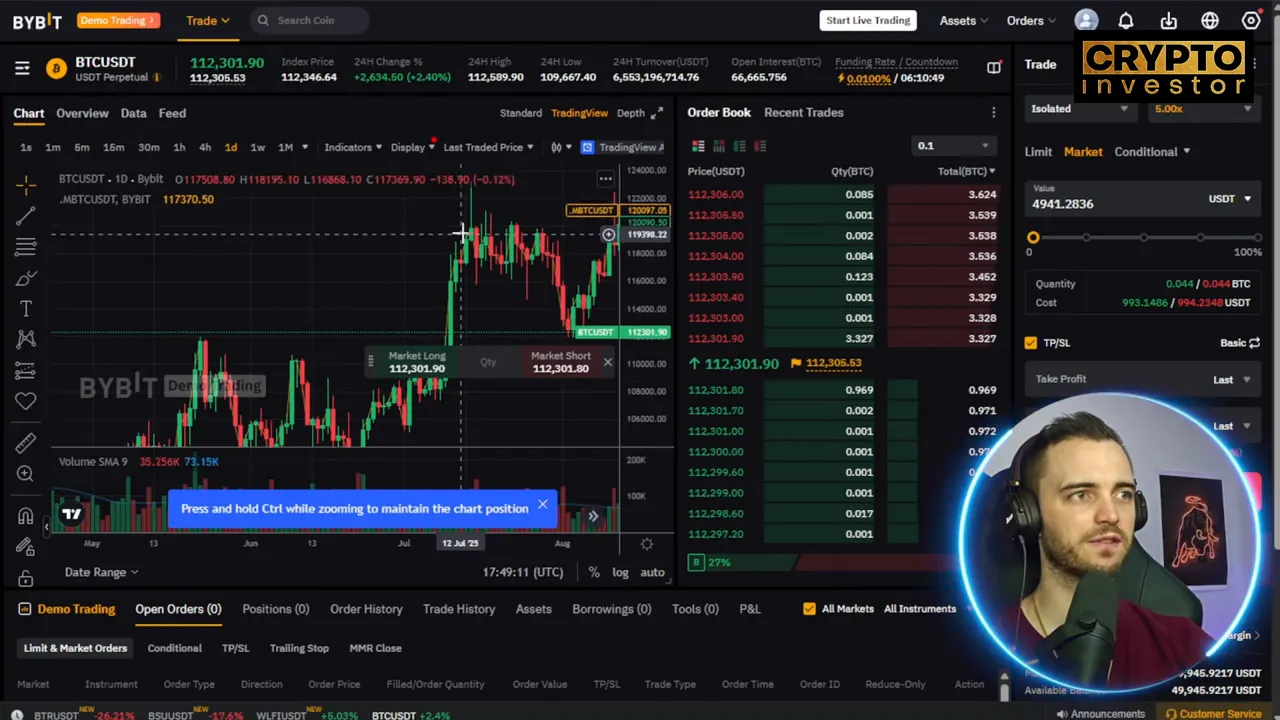Uncheck the All Markets checkbox
The width and height of the screenshot is (1280, 720).
tap(809, 608)
